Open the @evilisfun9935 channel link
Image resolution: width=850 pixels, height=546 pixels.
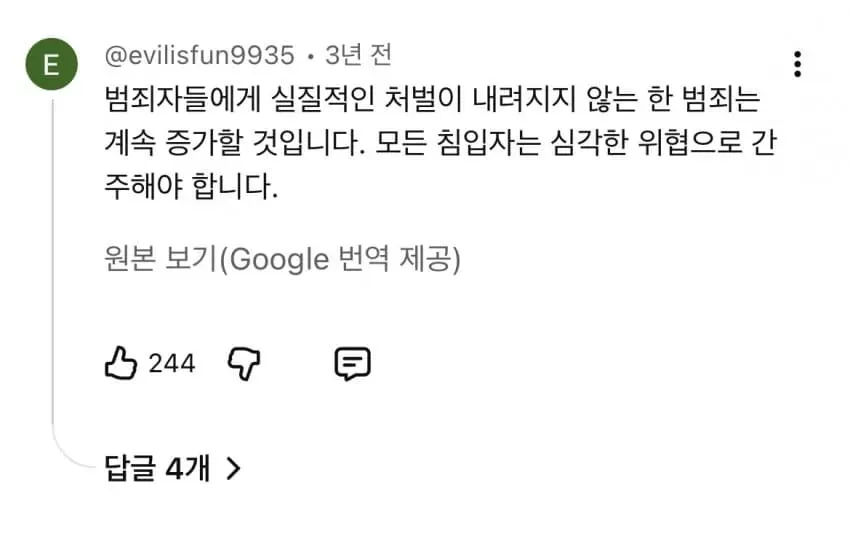click(x=199, y=55)
